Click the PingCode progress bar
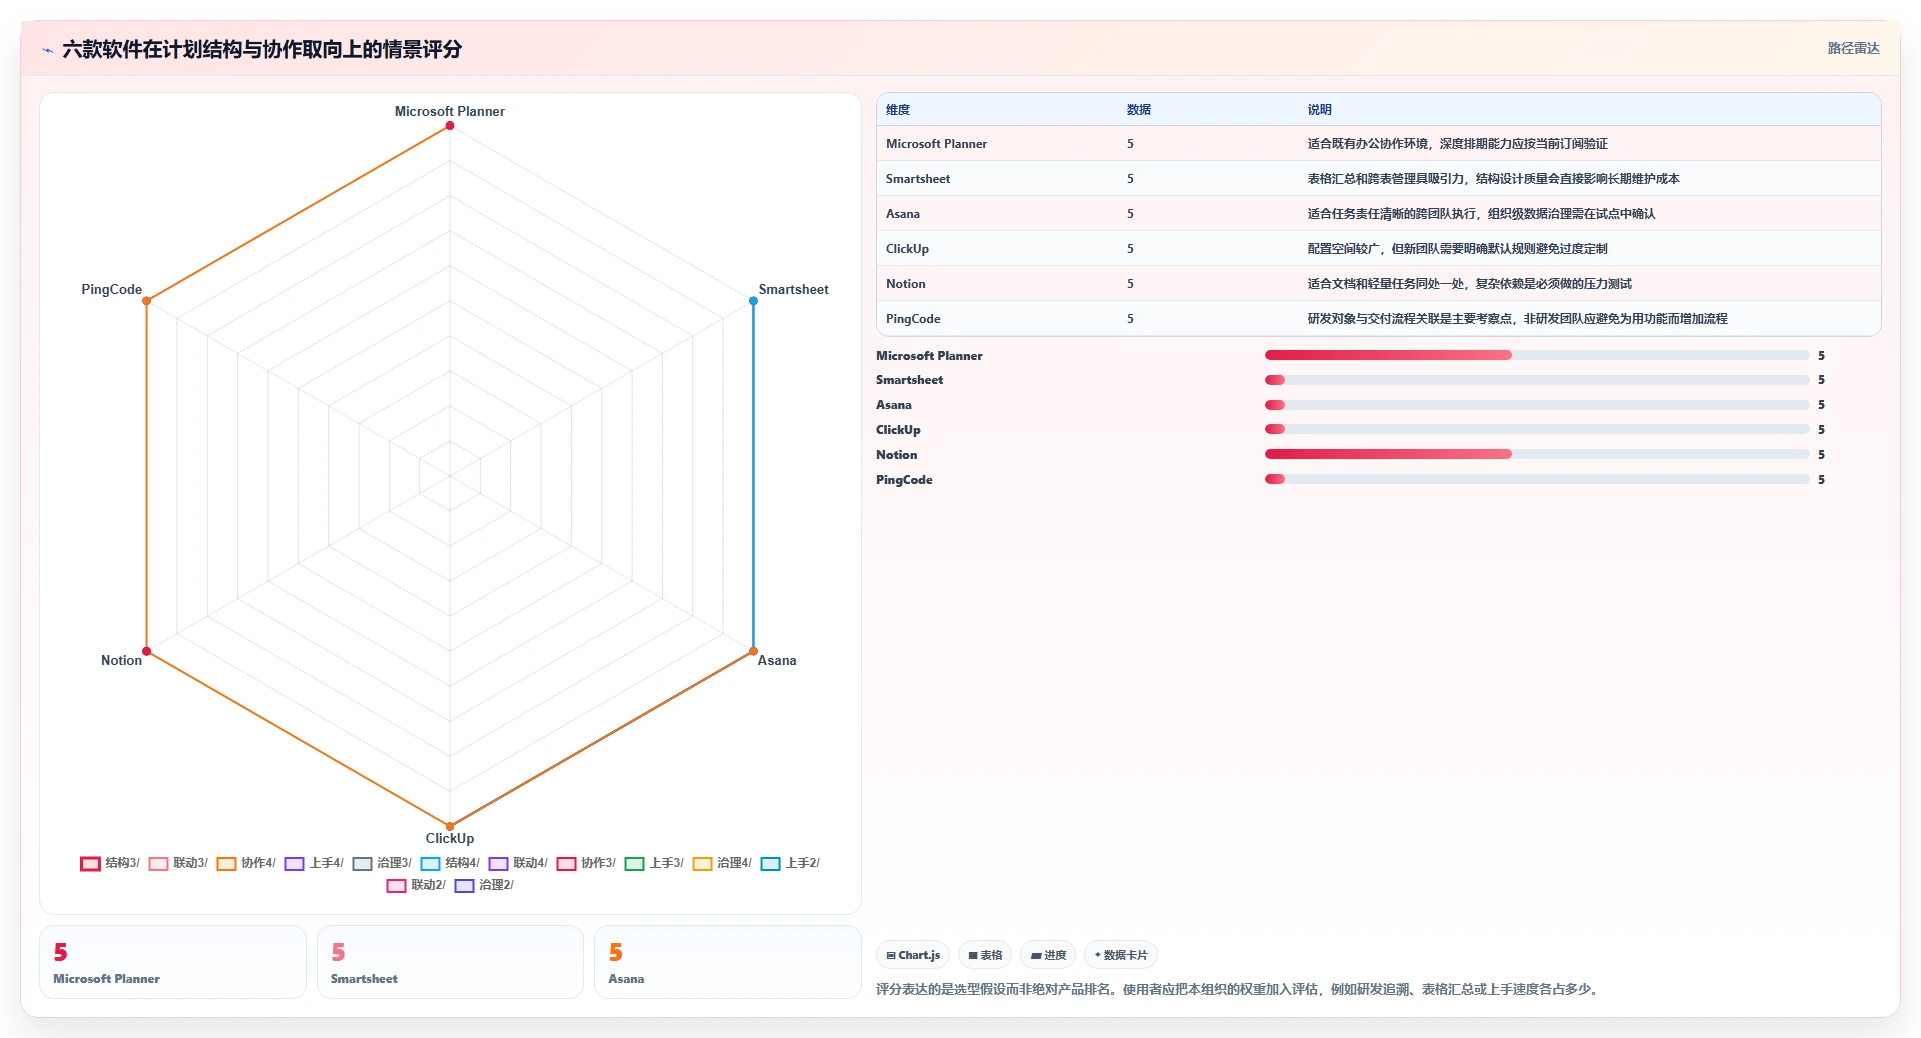1921x1038 pixels. click(x=1537, y=479)
